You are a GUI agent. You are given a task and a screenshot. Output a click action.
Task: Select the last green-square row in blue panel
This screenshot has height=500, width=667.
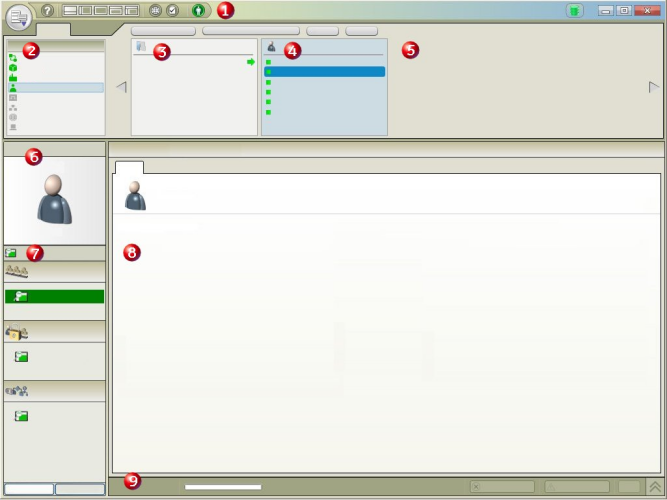[x=325, y=112]
